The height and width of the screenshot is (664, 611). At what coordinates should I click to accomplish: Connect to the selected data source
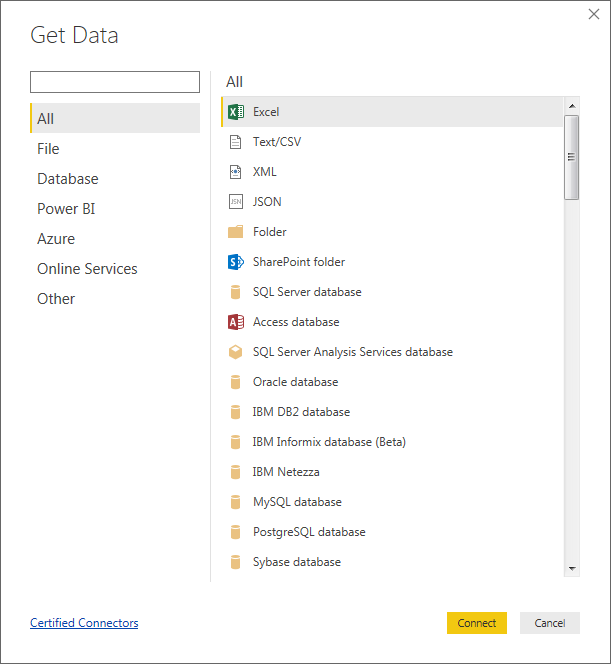coord(477,623)
